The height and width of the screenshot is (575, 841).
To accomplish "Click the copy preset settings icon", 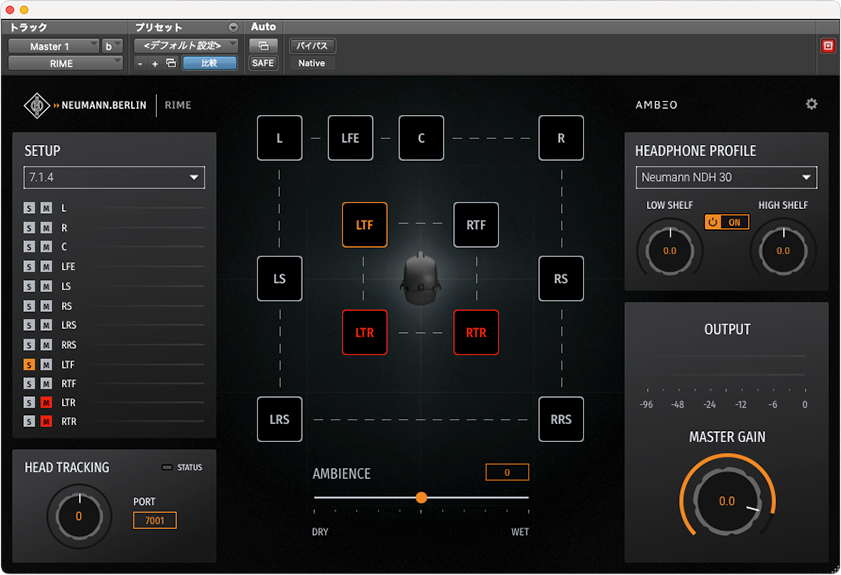I will click(x=171, y=63).
